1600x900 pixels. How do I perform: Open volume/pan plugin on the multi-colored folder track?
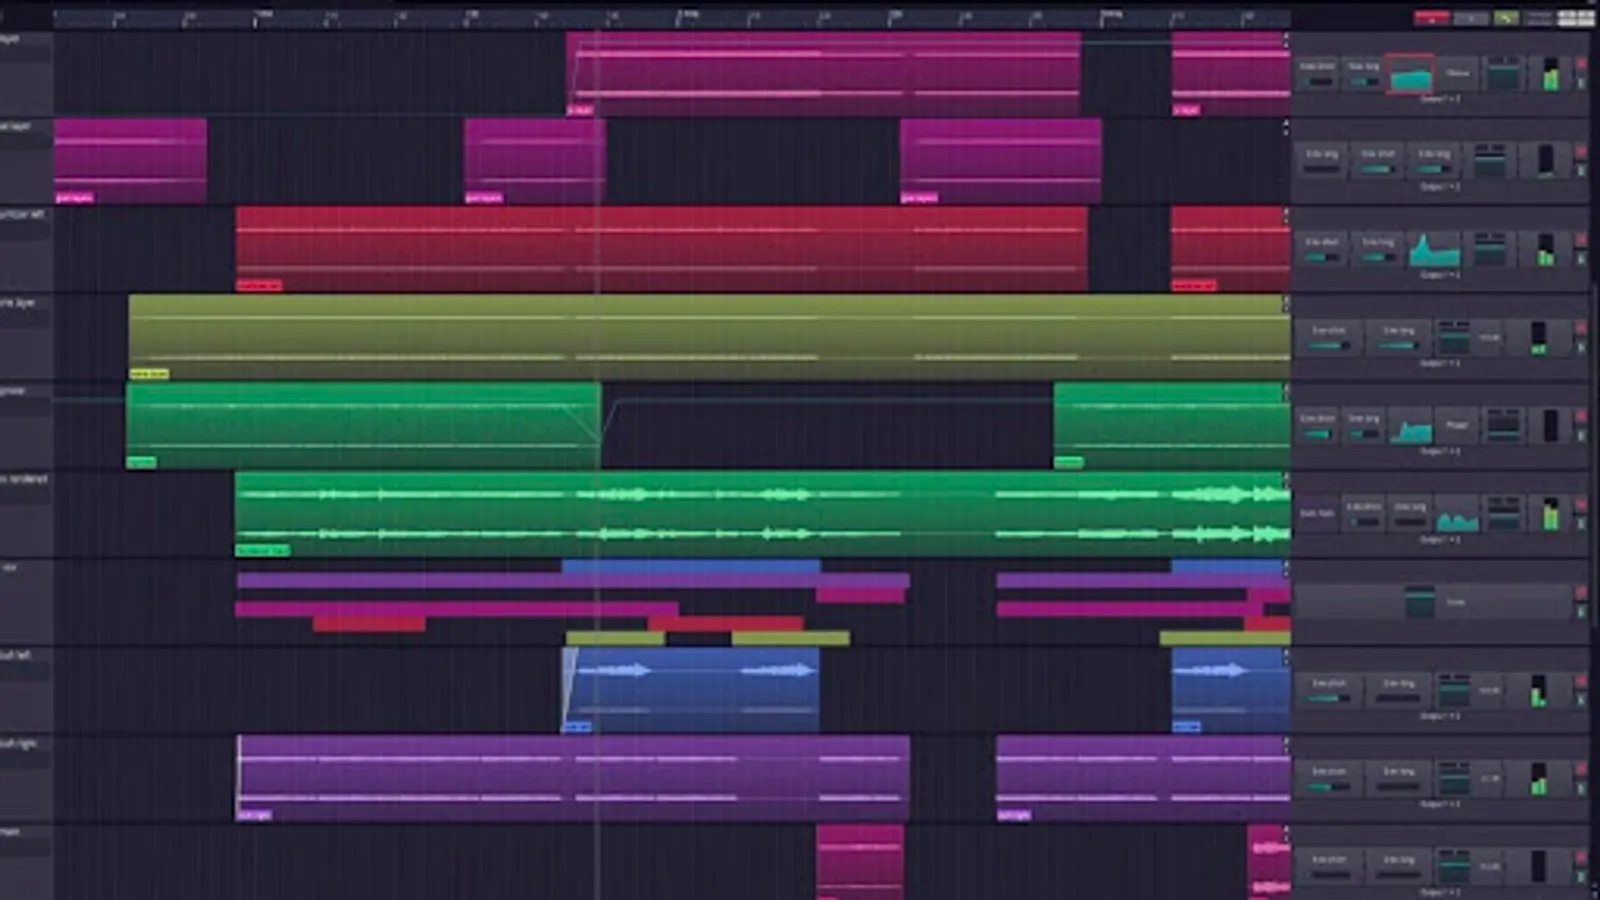pos(1420,602)
